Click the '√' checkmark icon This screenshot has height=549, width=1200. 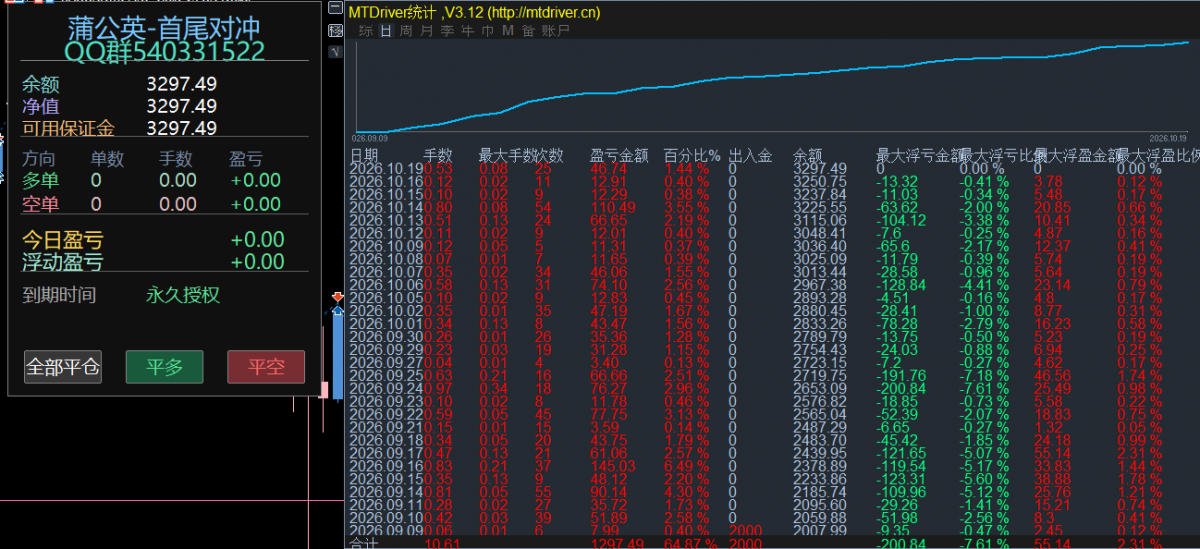(335, 50)
